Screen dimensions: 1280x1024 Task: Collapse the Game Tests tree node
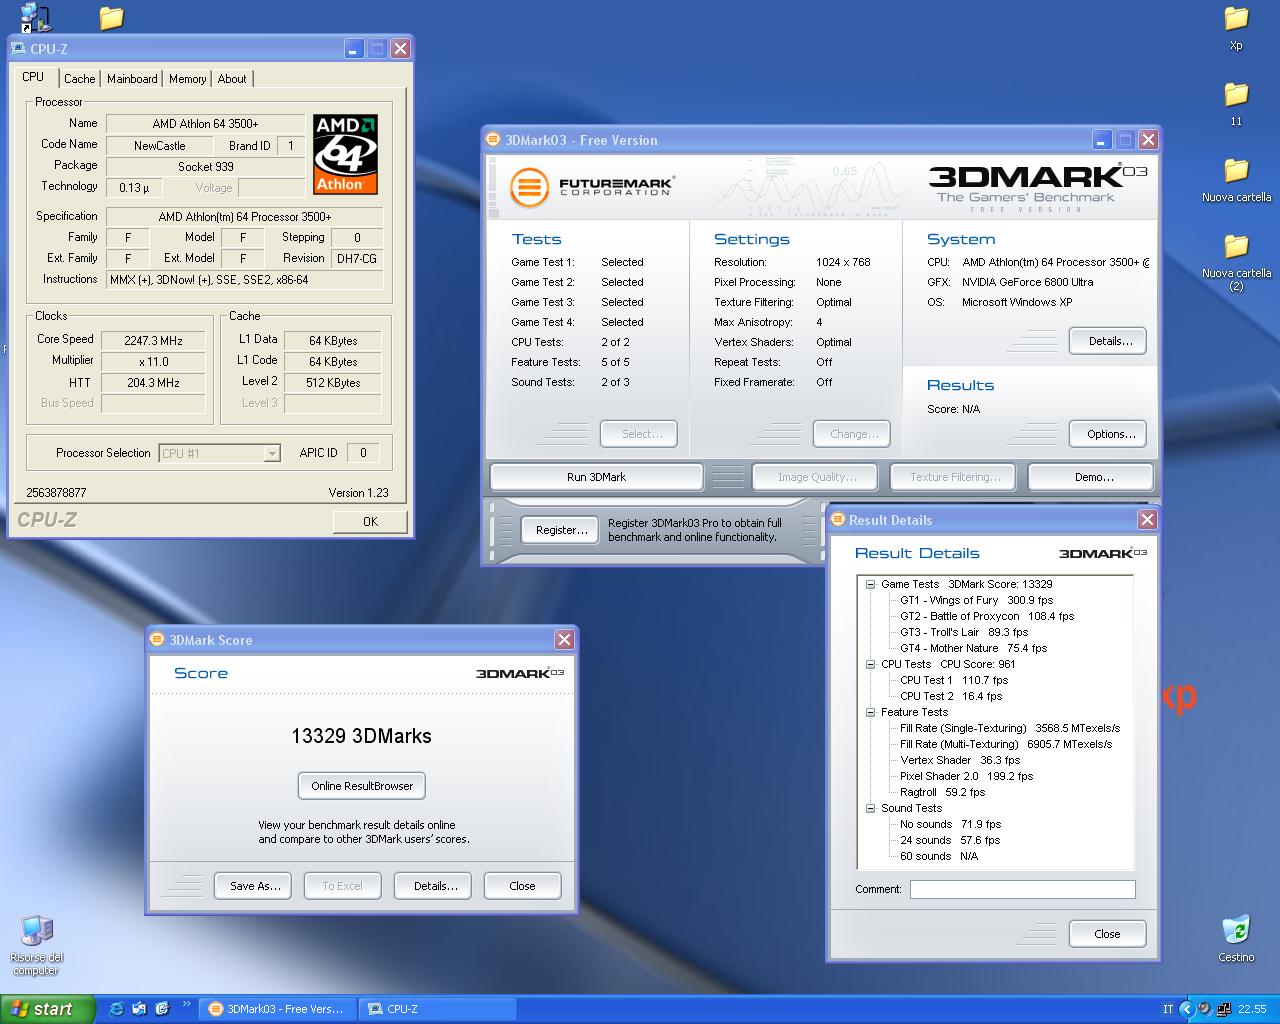870,584
